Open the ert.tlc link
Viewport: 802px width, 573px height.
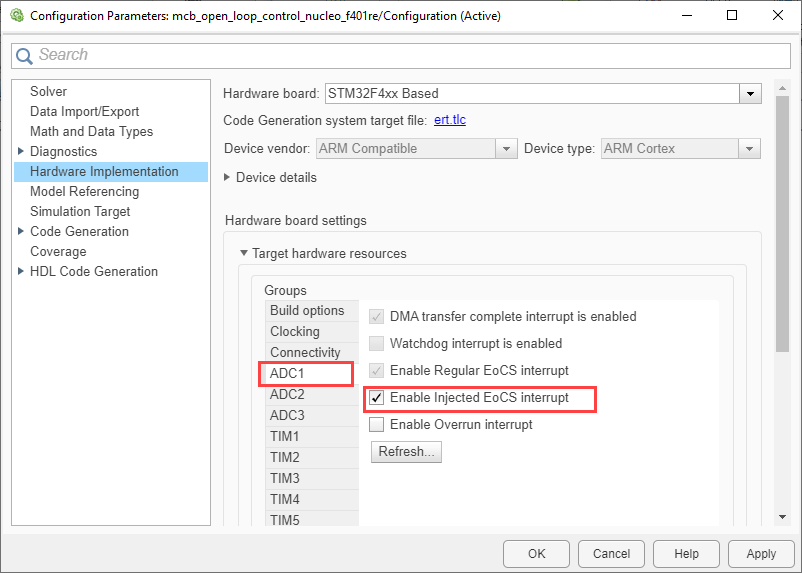tap(449, 121)
